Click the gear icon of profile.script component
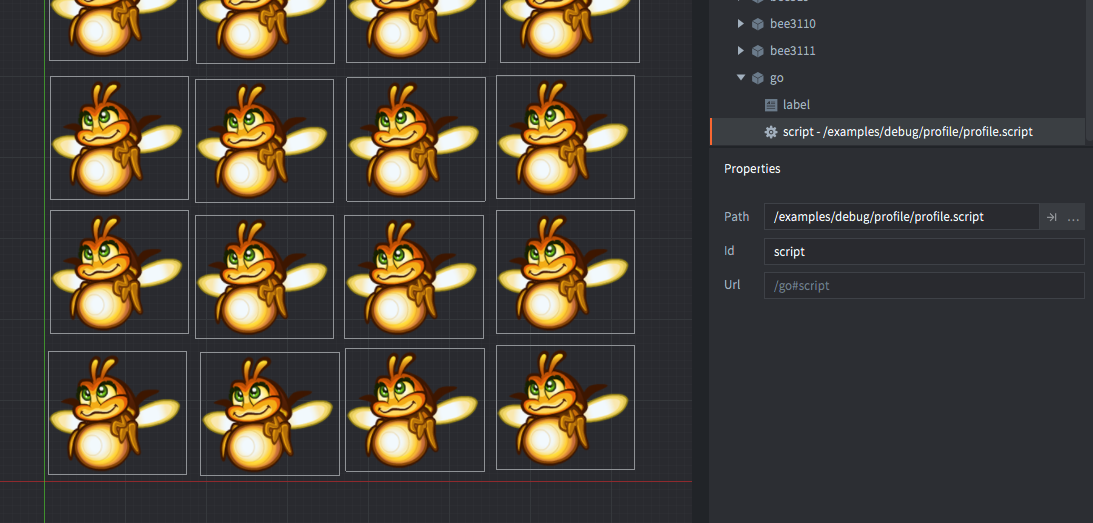This screenshot has width=1093, height=523. coord(771,132)
